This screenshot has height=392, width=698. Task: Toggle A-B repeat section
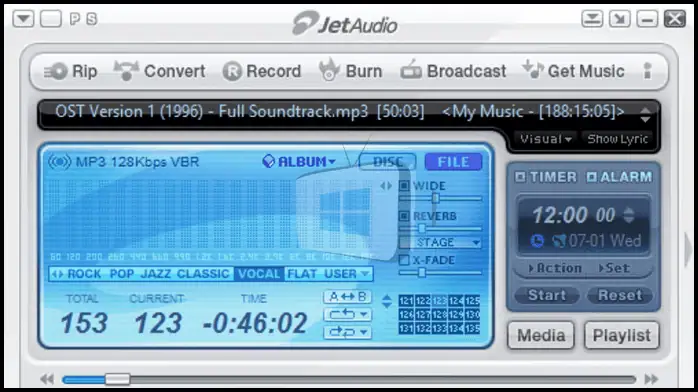[x=347, y=297]
